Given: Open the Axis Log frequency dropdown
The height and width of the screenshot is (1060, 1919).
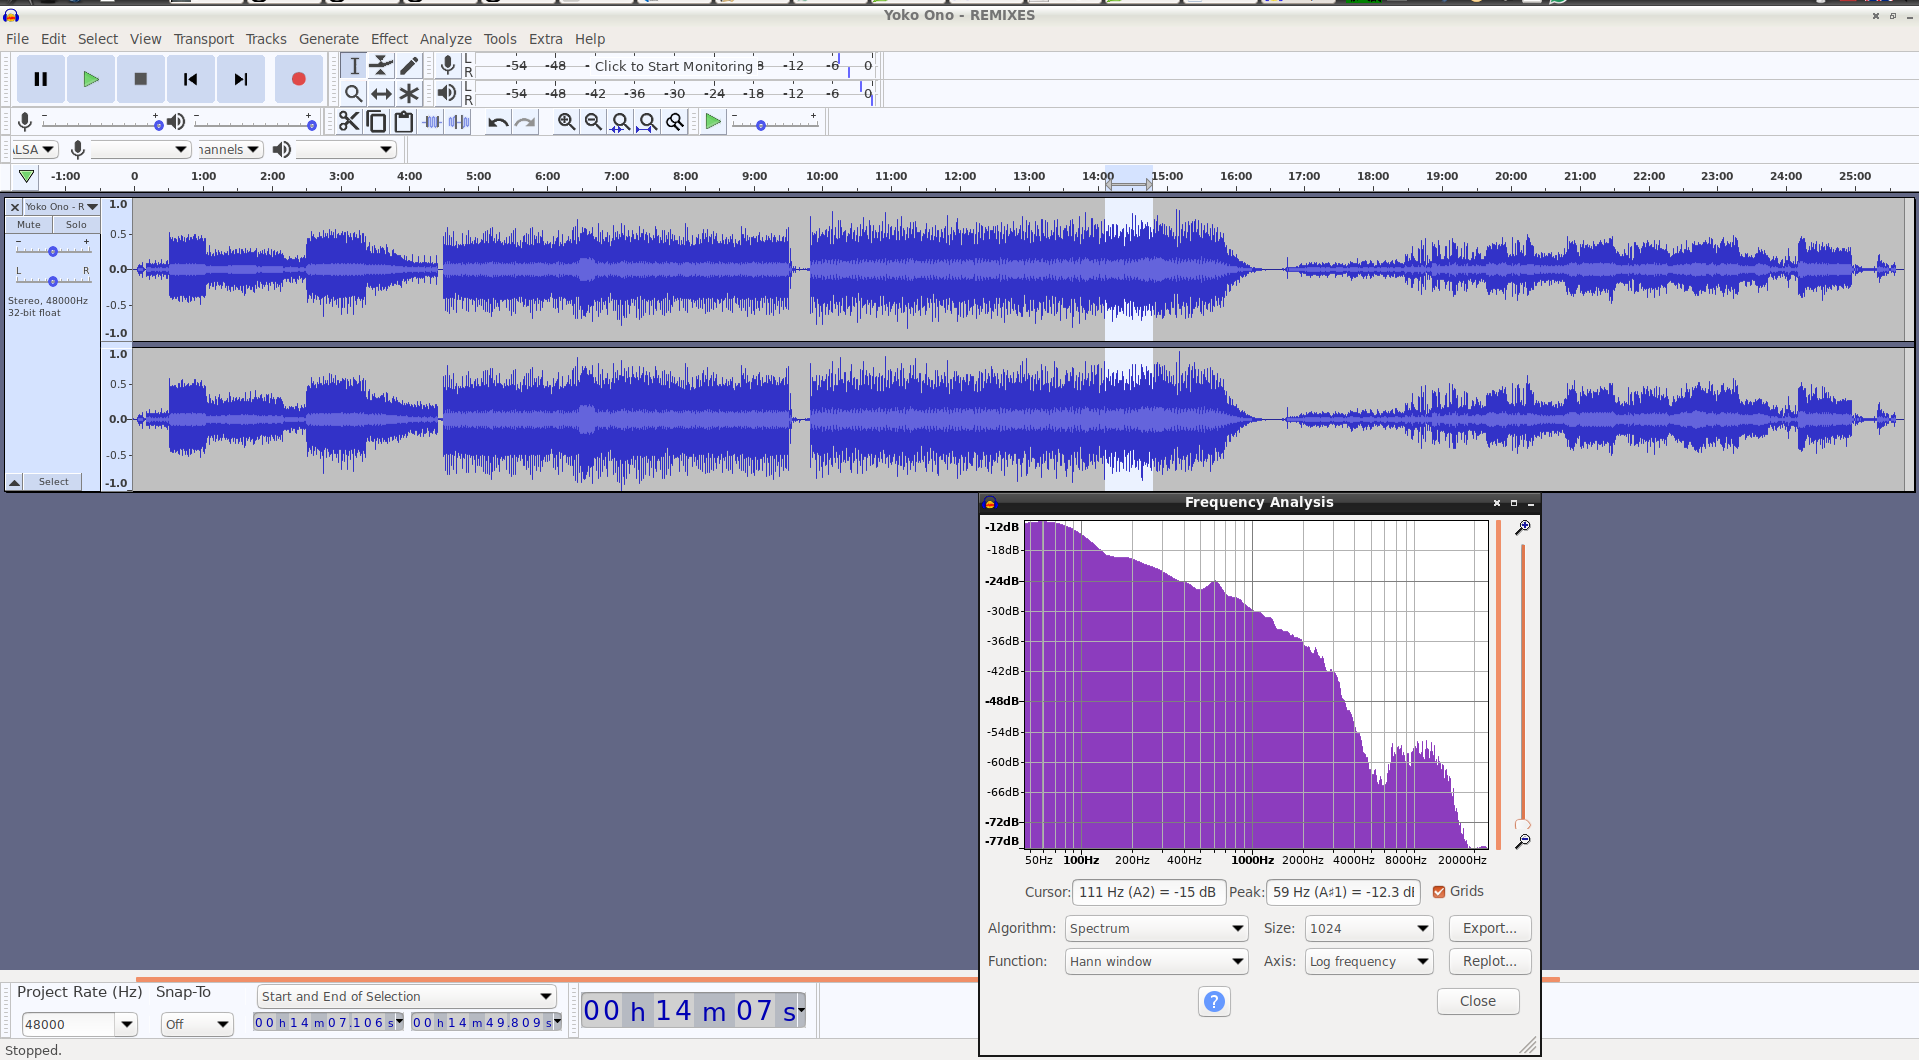Looking at the screenshot, I should (x=1368, y=961).
